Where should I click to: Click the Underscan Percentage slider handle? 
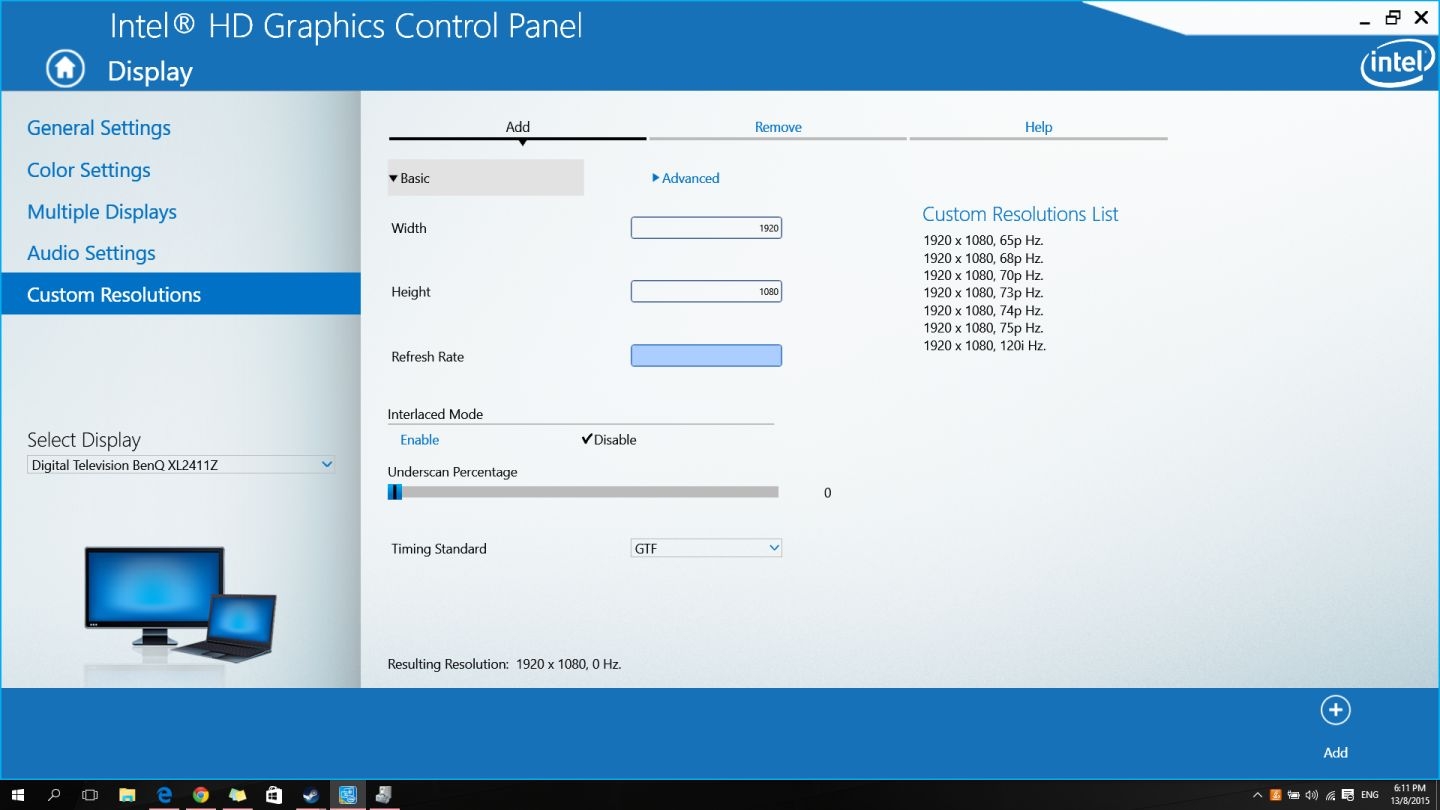coord(395,492)
